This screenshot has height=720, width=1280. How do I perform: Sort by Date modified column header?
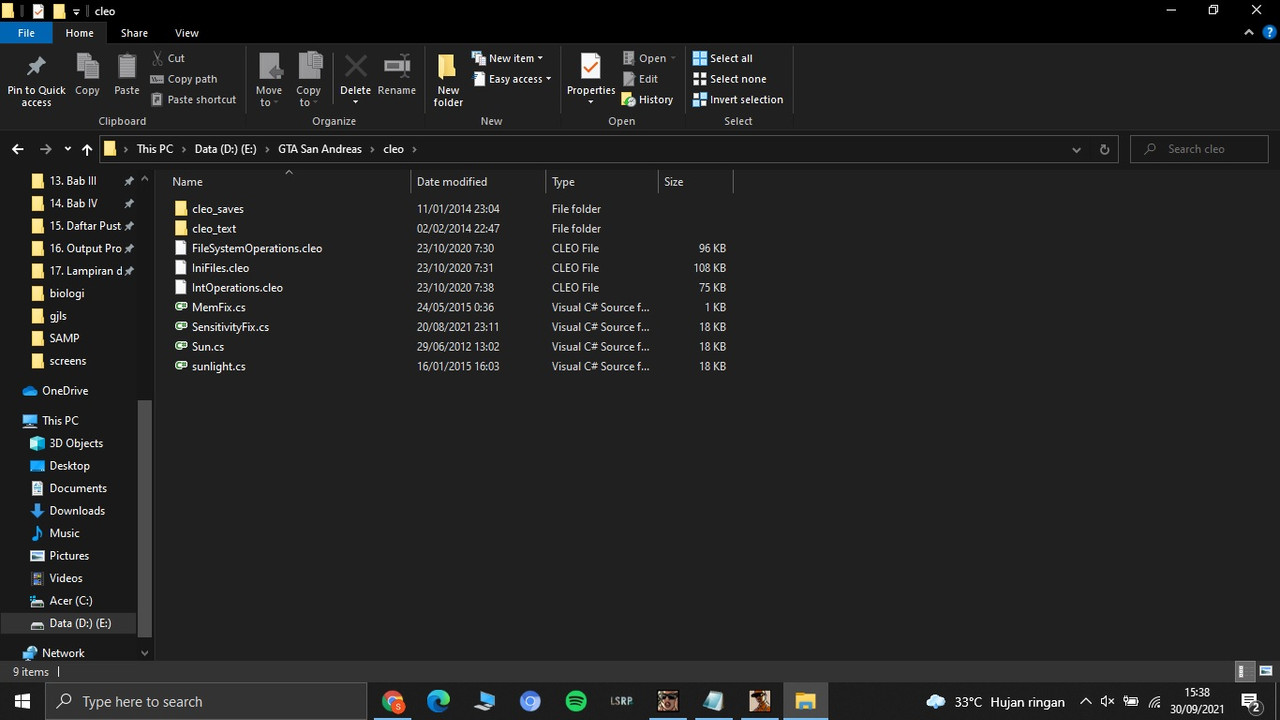(x=478, y=182)
